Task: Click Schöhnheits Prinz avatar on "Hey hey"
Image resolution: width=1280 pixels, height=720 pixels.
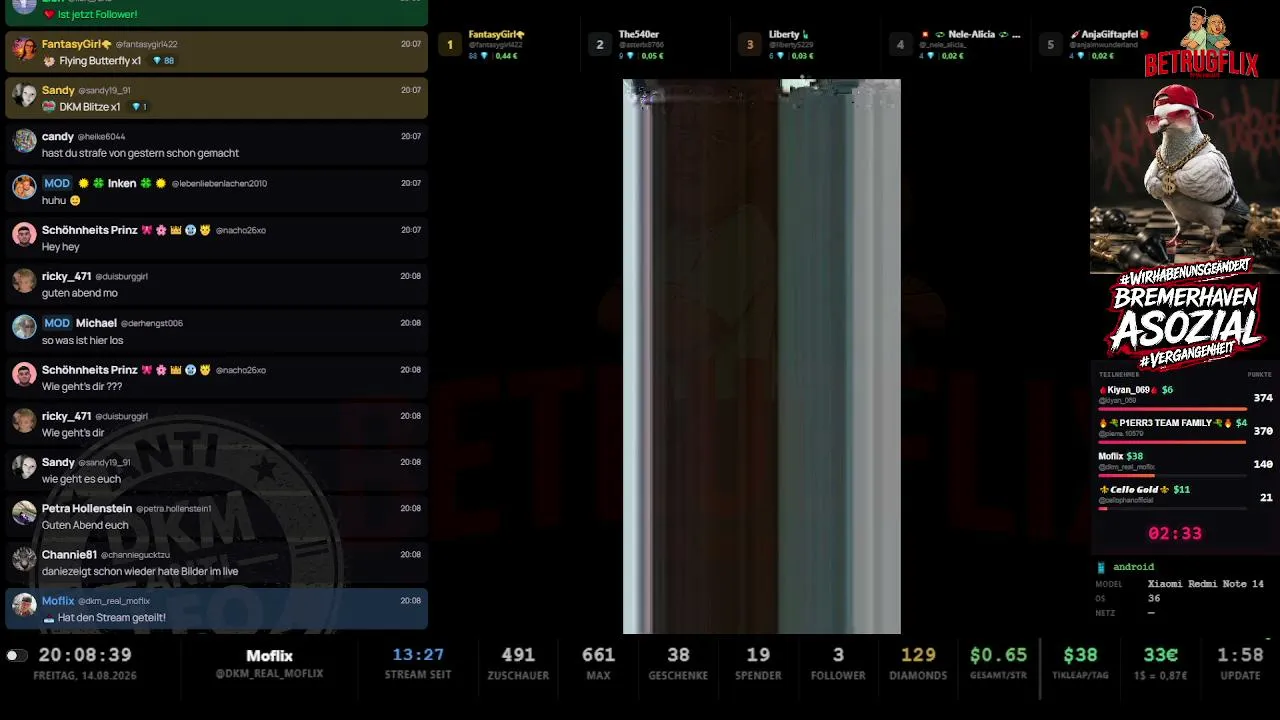Action: (x=25, y=234)
